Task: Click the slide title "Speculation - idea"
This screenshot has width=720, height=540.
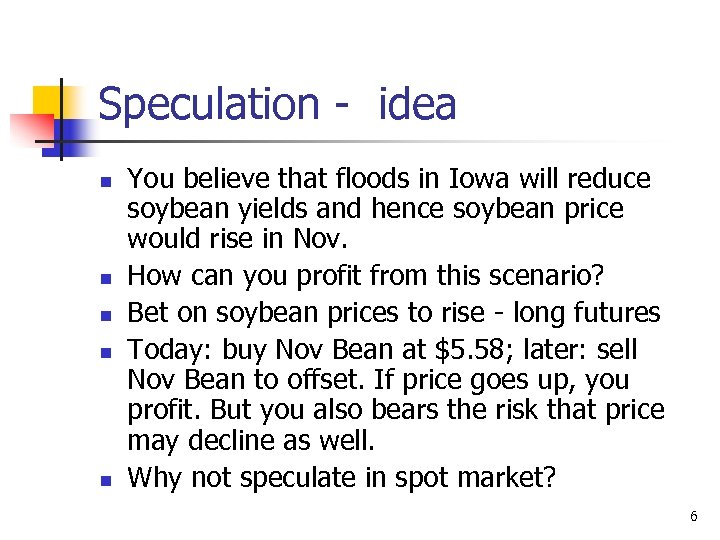Action: [x=277, y=105]
